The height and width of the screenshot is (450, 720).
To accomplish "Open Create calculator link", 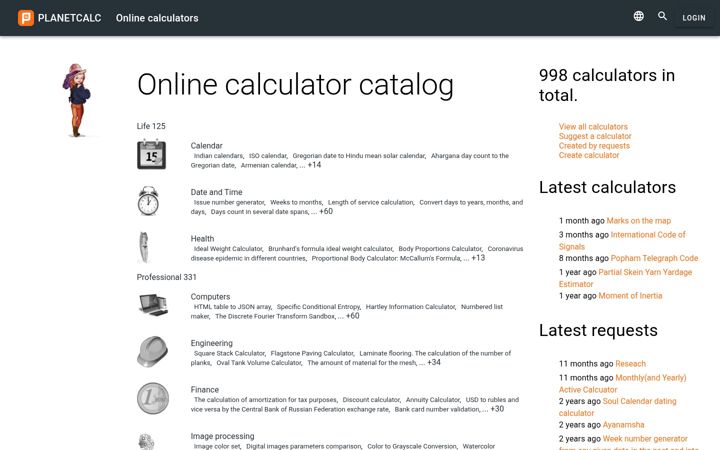I will pos(589,155).
